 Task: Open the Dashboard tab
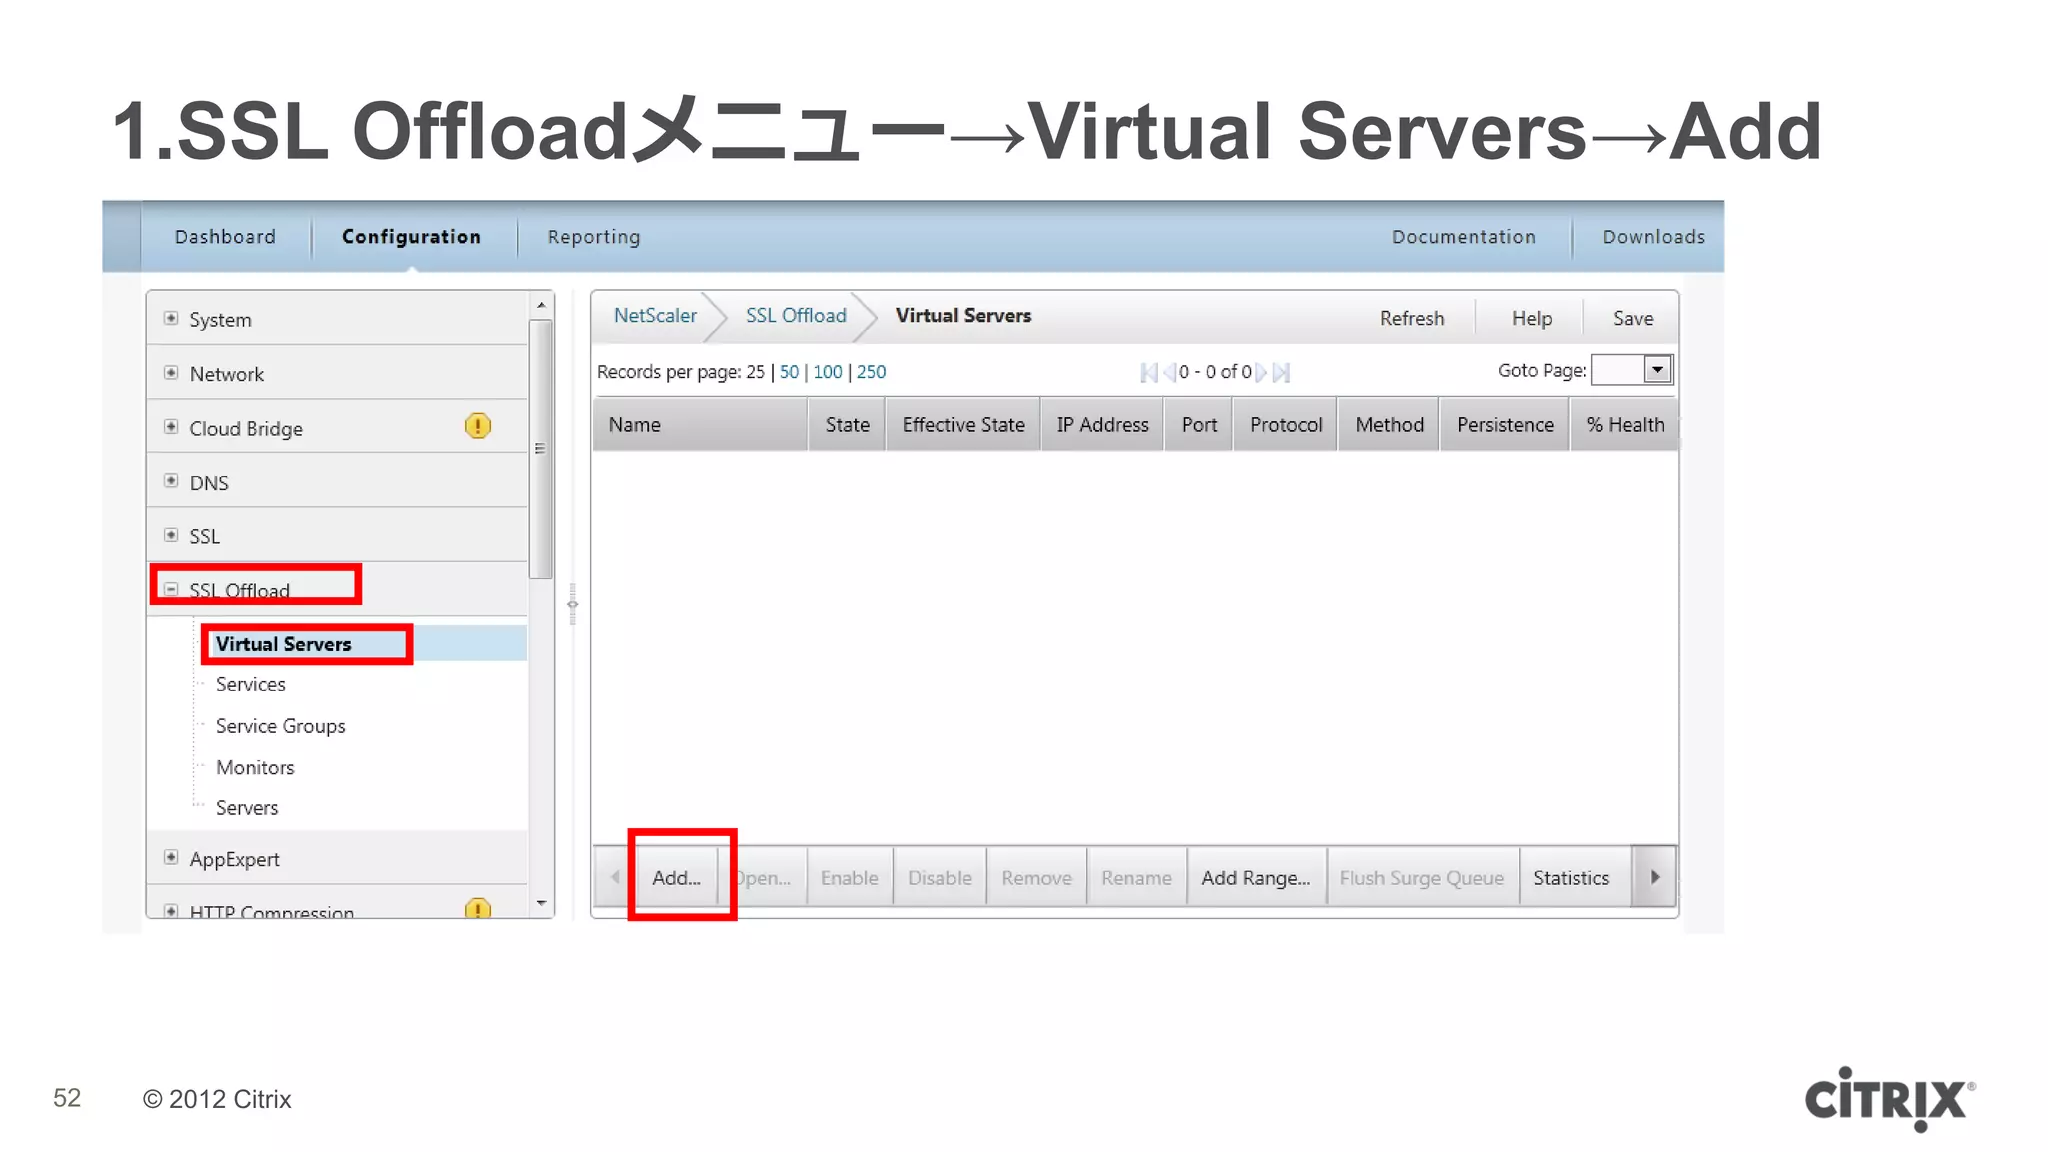coord(225,237)
